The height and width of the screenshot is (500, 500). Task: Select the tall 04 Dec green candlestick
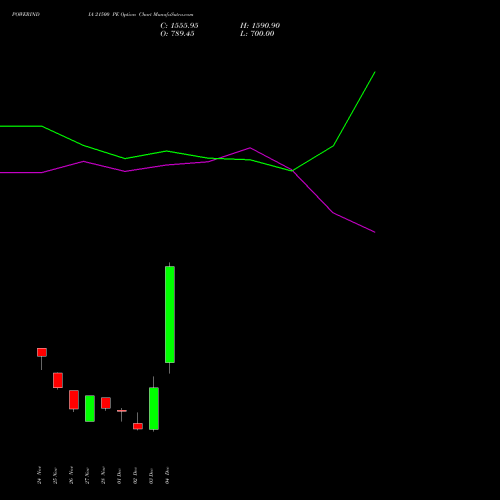tap(170, 314)
